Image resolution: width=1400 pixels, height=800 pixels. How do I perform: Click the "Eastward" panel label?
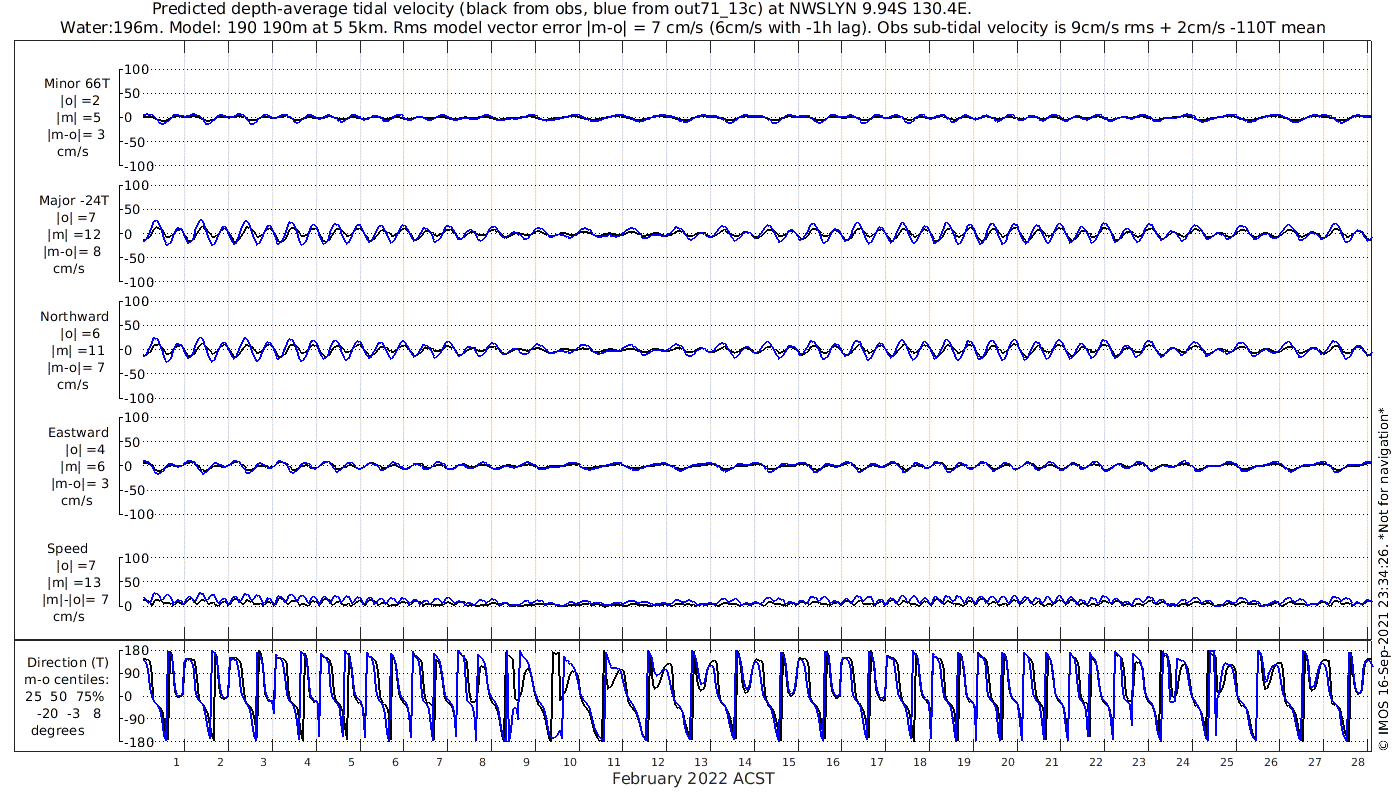click(x=78, y=432)
